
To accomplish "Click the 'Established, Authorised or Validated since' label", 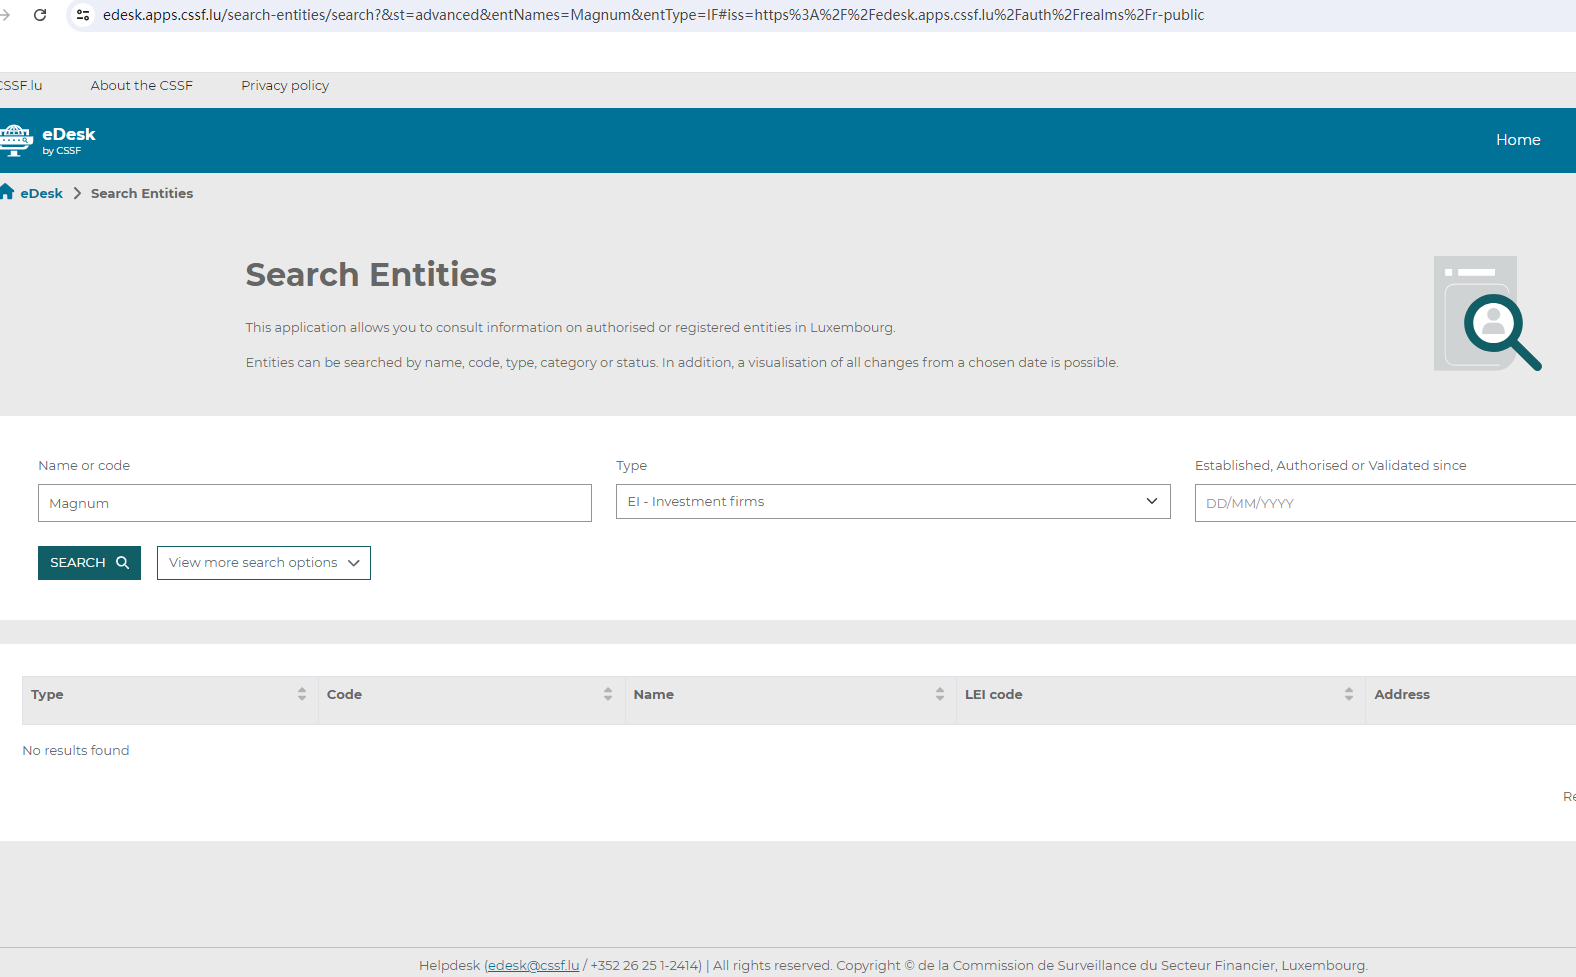I will click(x=1331, y=466).
